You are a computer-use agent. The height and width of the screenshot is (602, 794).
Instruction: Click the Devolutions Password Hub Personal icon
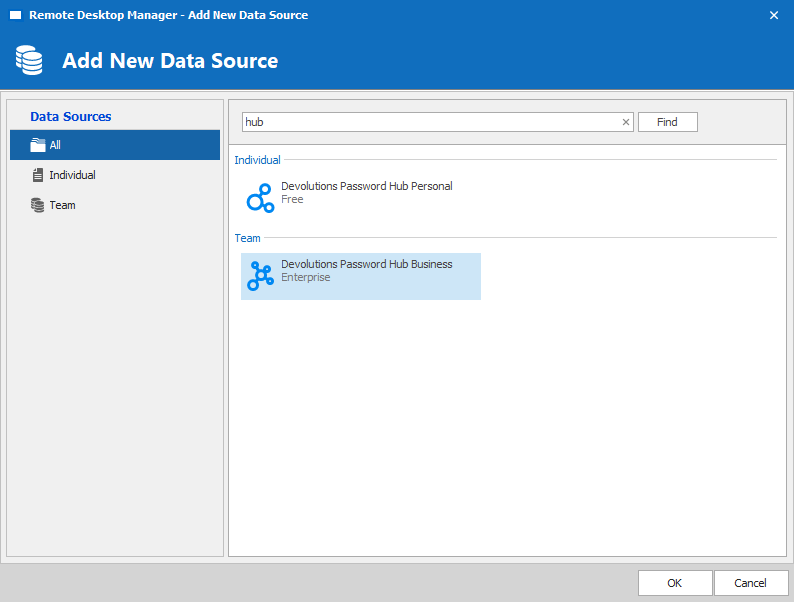click(x=260, y=198)
